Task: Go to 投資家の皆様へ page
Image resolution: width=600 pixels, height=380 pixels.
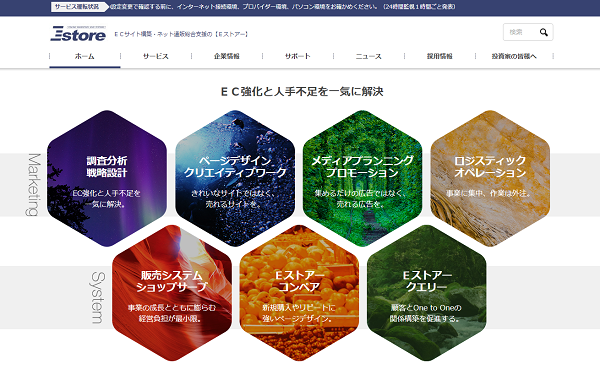Action: pyautogui.click(x=514, y=56)
